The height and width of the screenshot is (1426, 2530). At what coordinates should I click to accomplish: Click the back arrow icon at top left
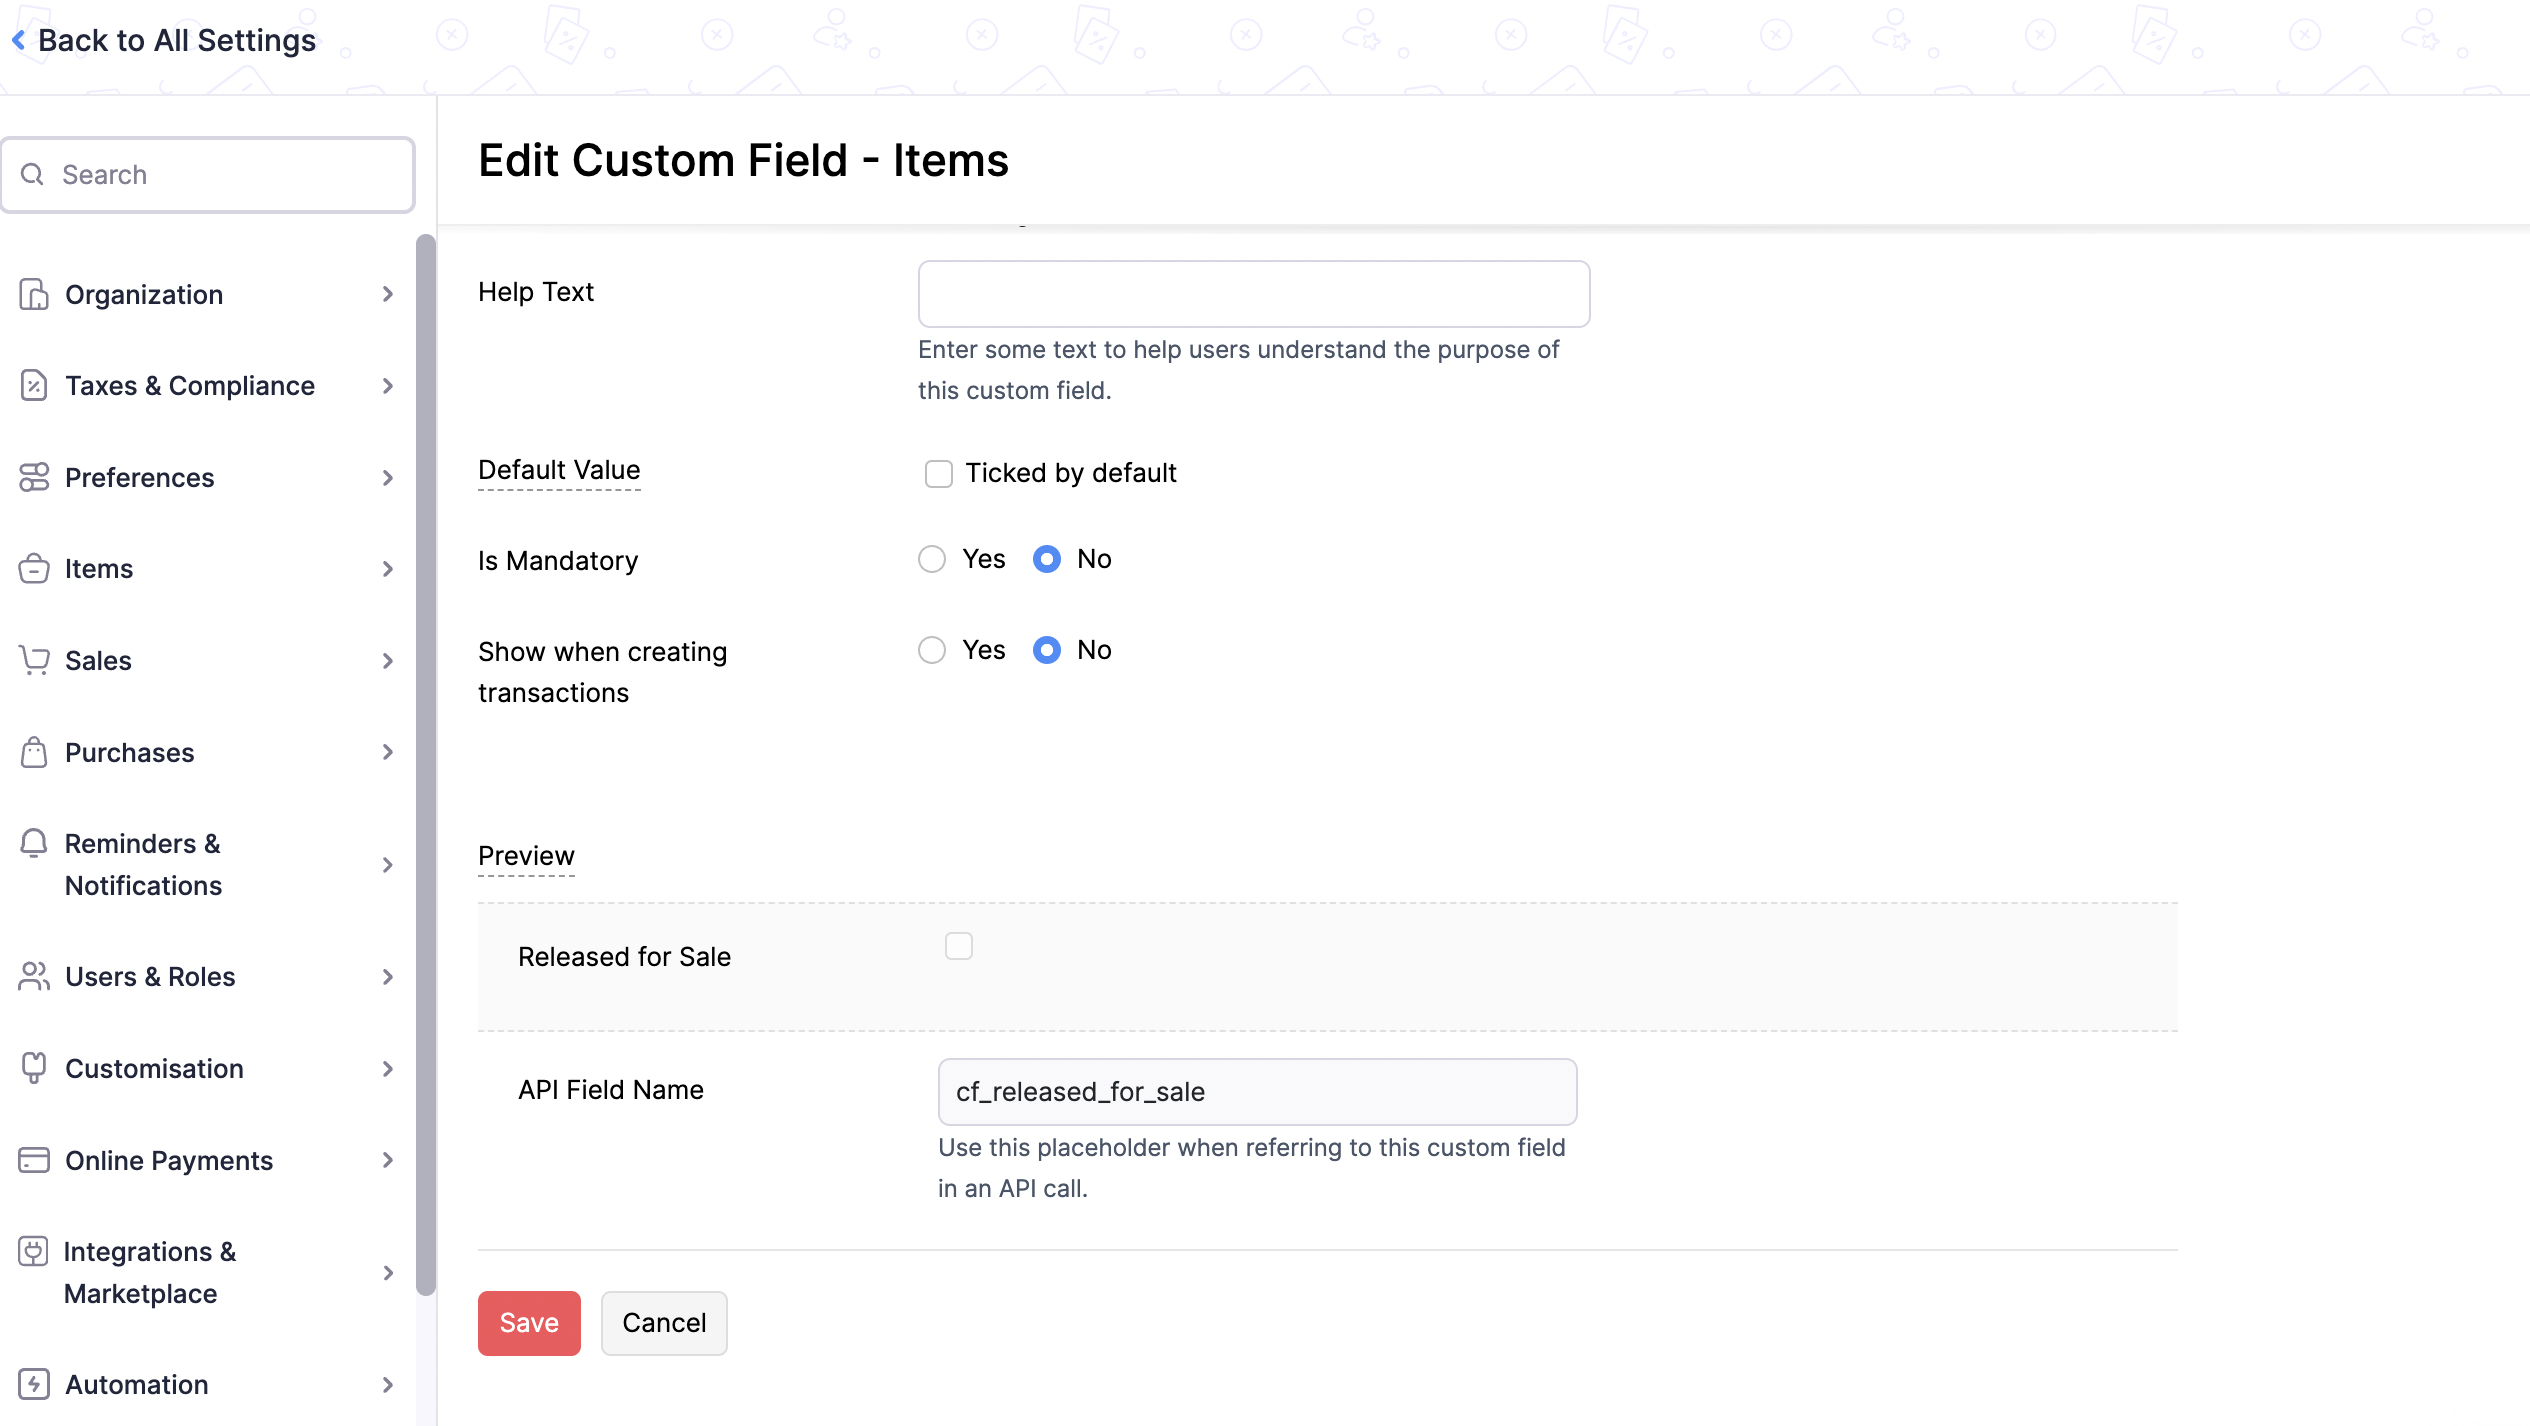click(x=18, y=41)
